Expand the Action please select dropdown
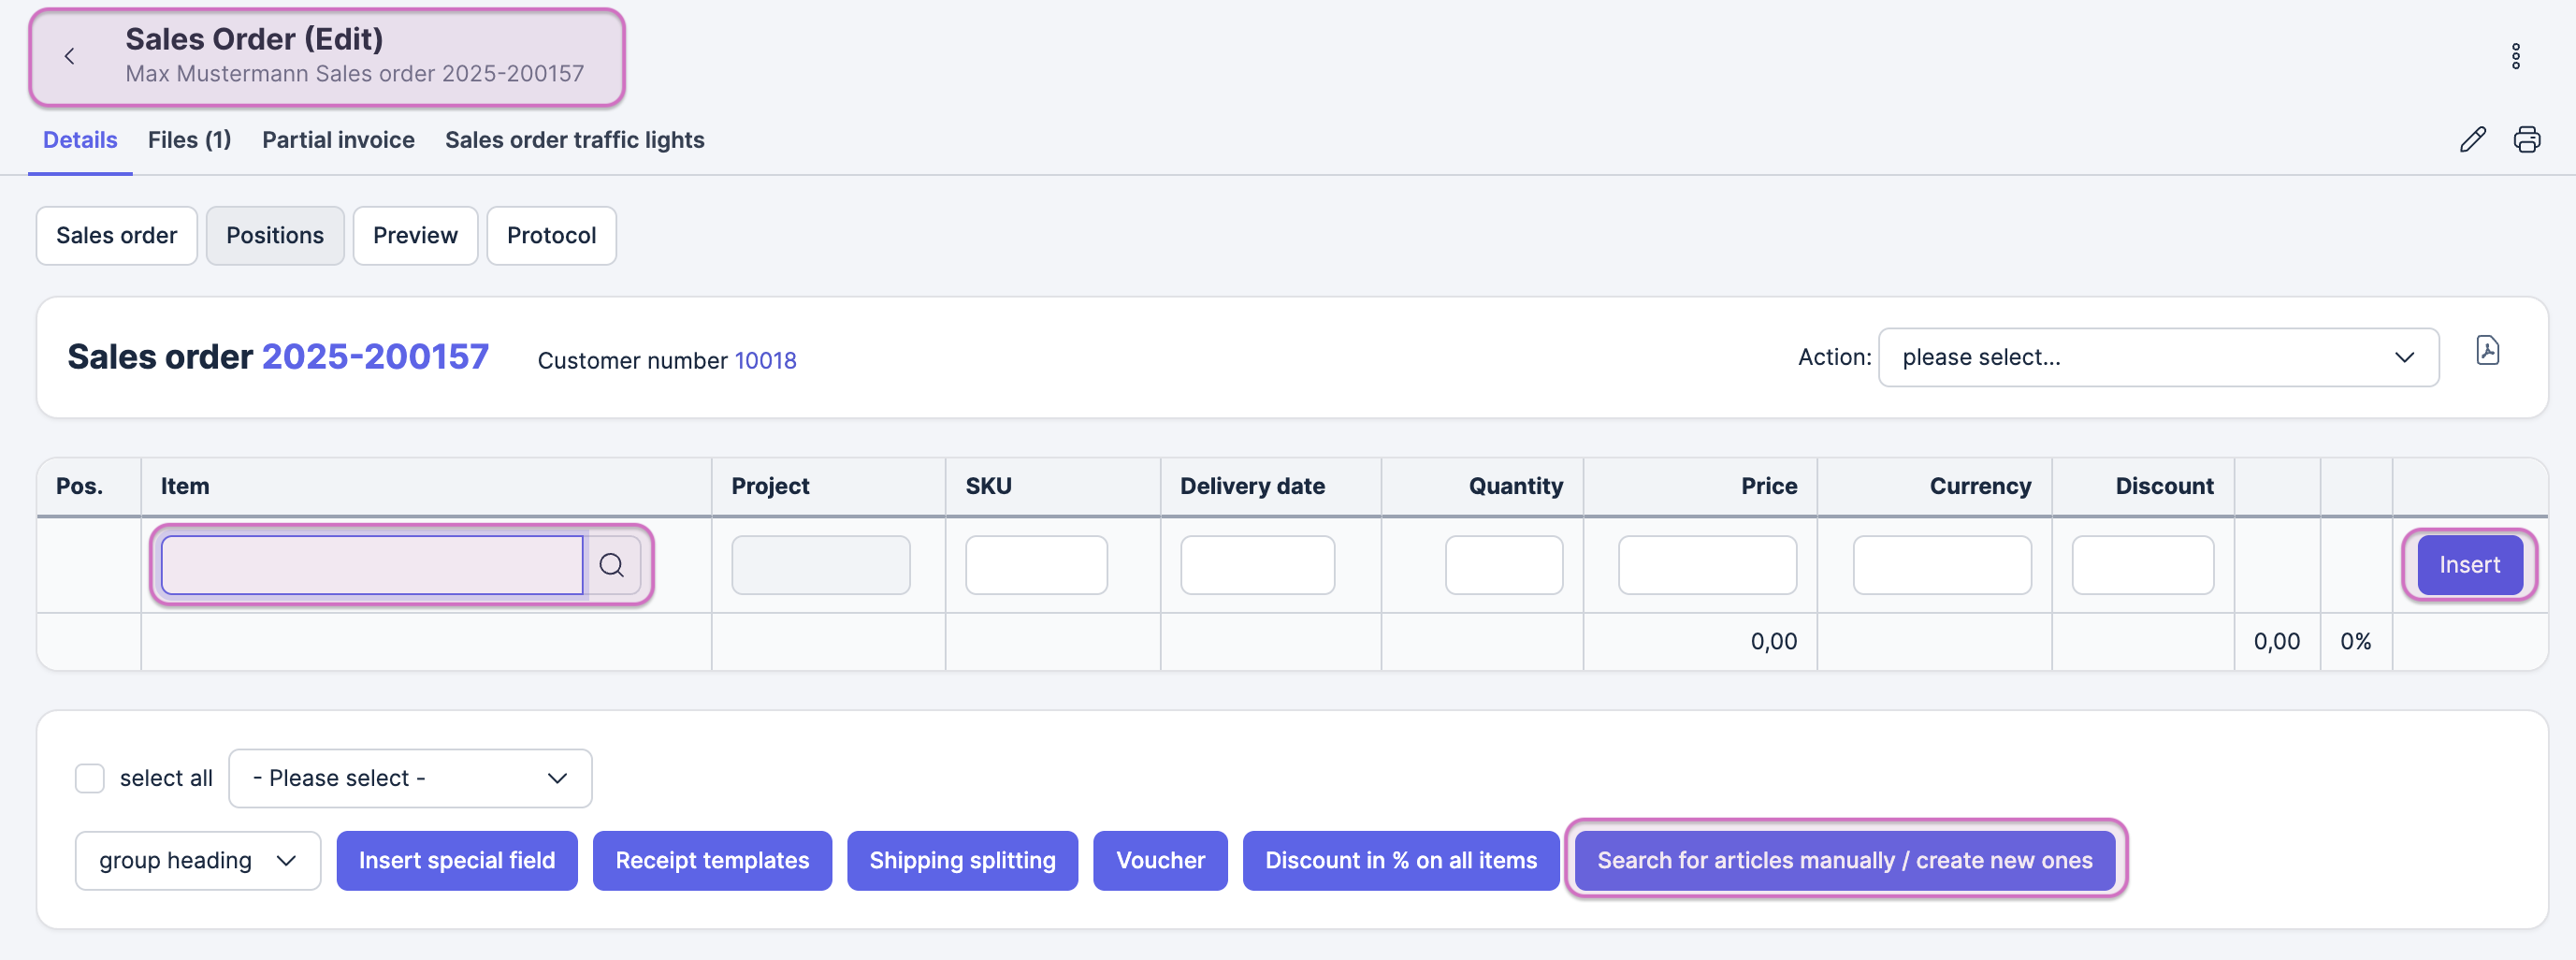Screen dimensions: 2576x960 click(2158, 357)
